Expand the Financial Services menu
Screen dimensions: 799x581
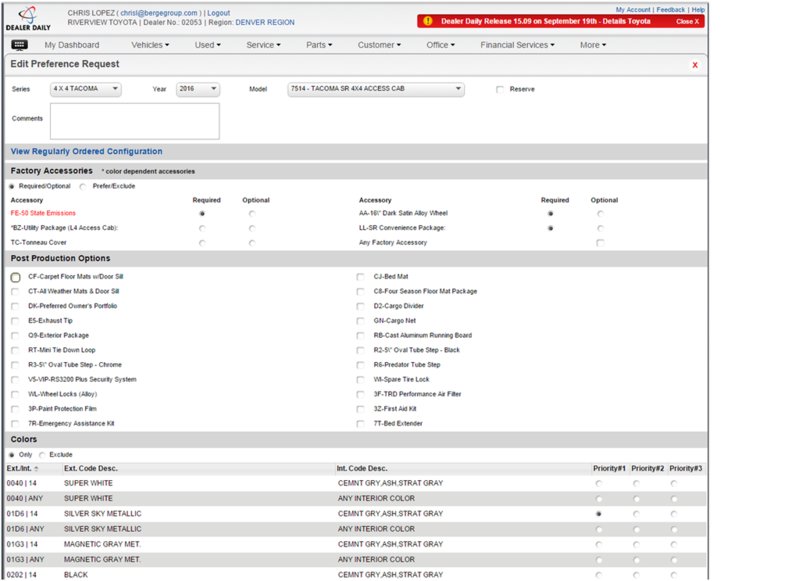point(517,45)
